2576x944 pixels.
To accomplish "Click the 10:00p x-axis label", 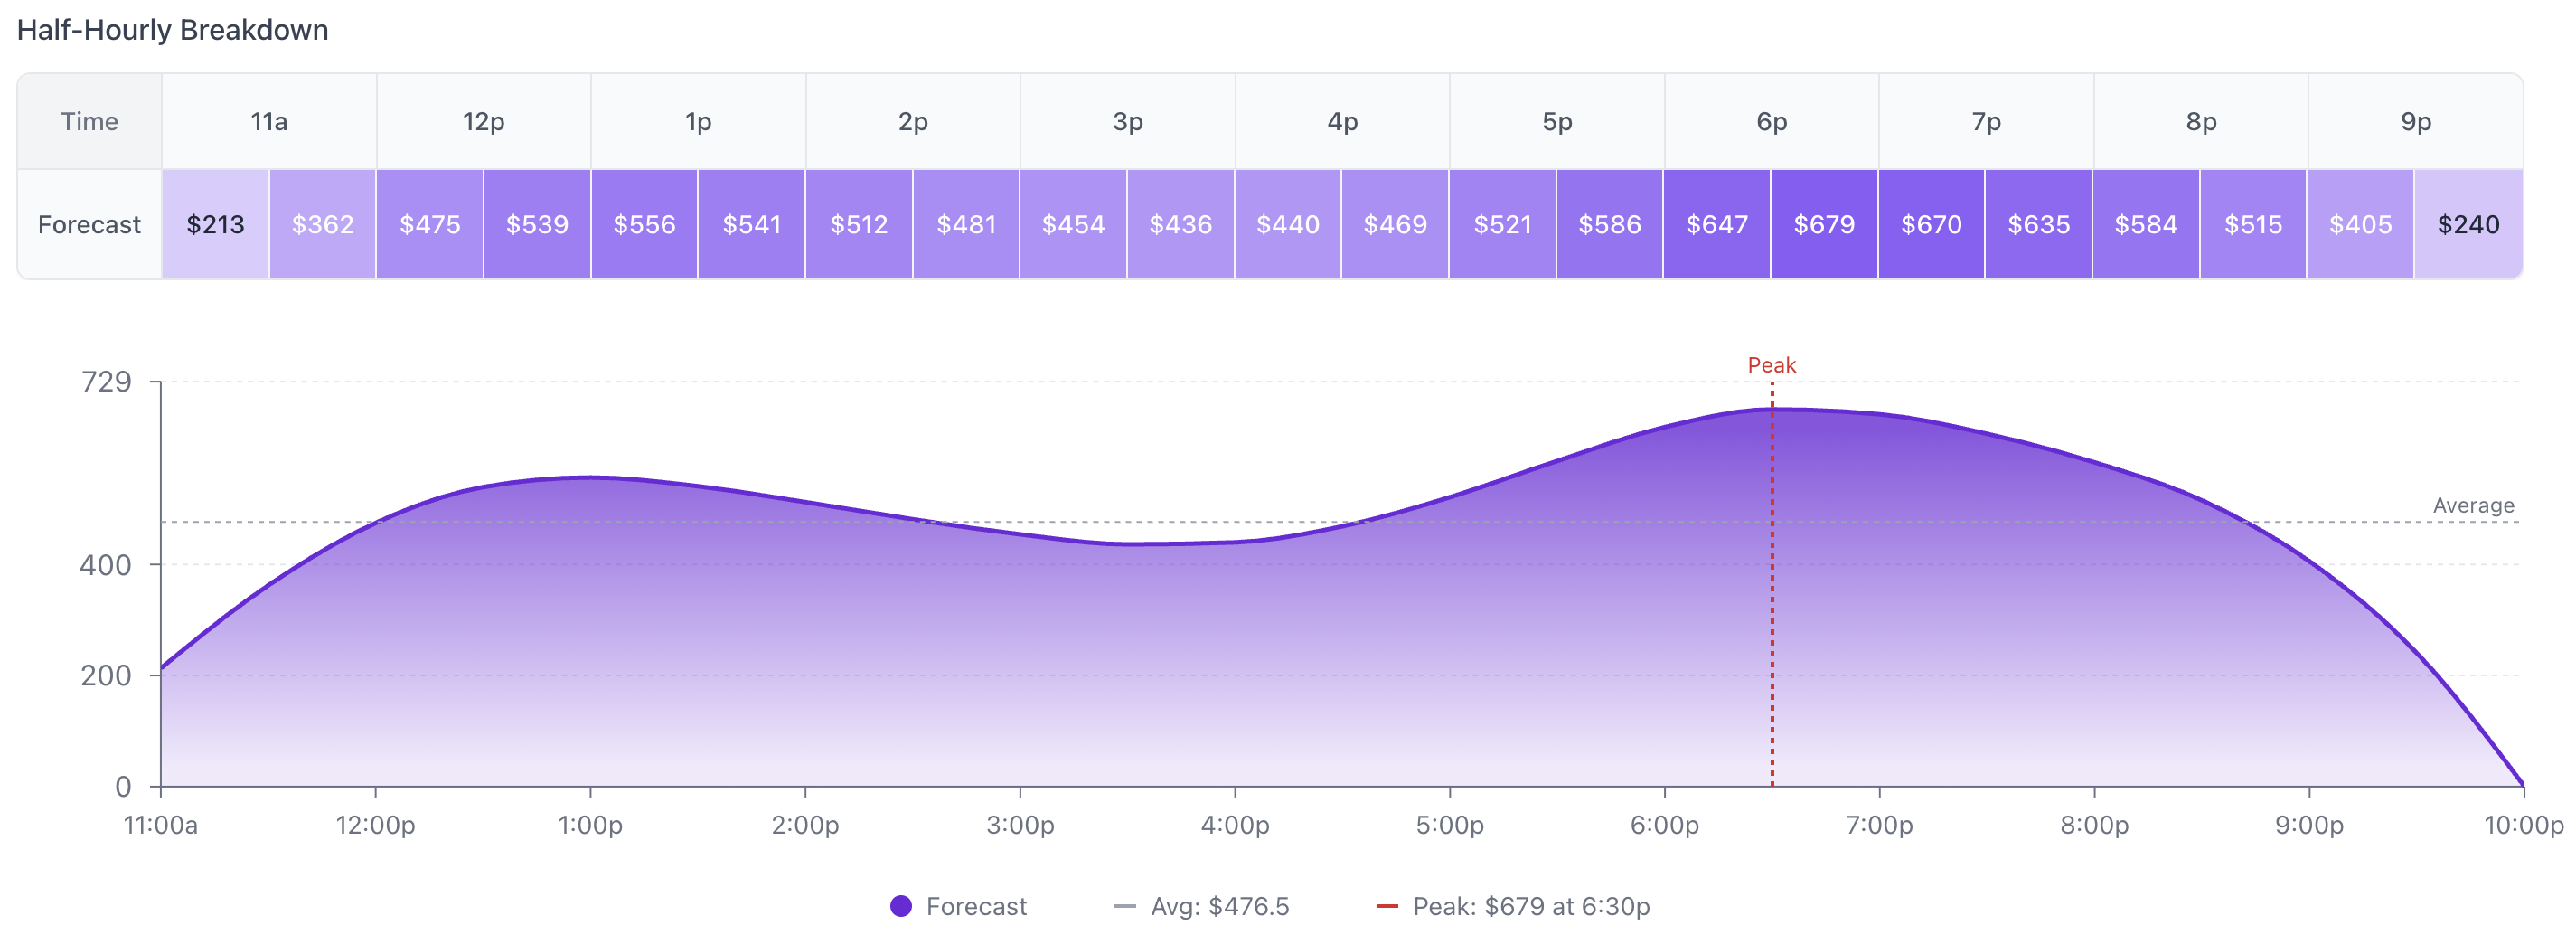I will [x=2523, y=825].
